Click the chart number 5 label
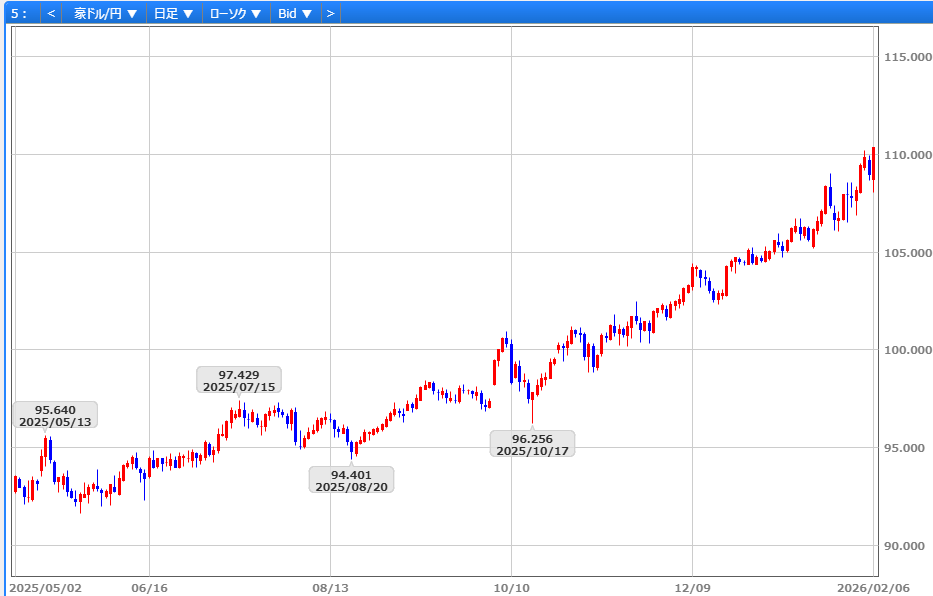This screenshot has width=933, height=596. point(18,14)
